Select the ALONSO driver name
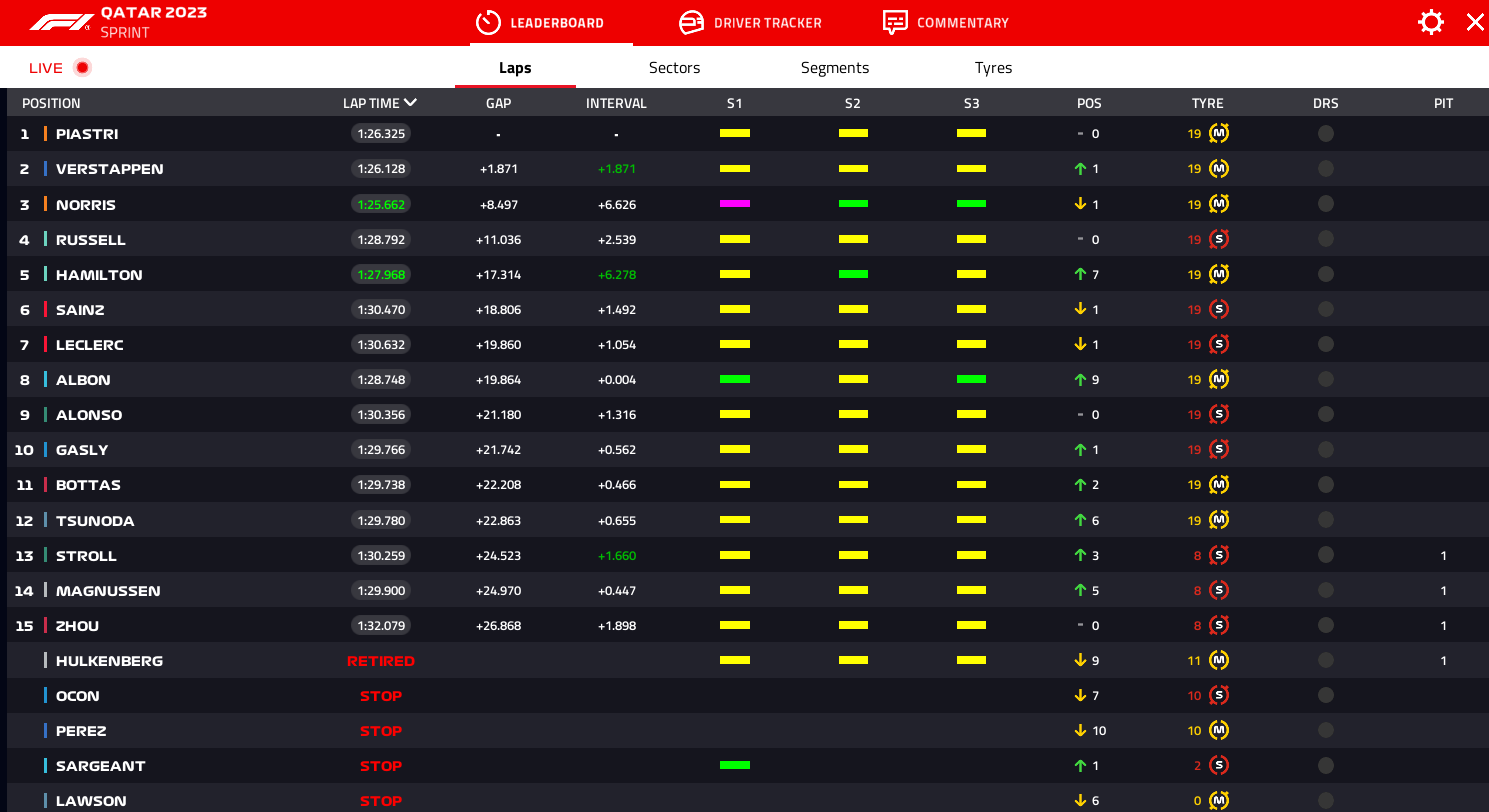1489x812 pixels. 89,415
